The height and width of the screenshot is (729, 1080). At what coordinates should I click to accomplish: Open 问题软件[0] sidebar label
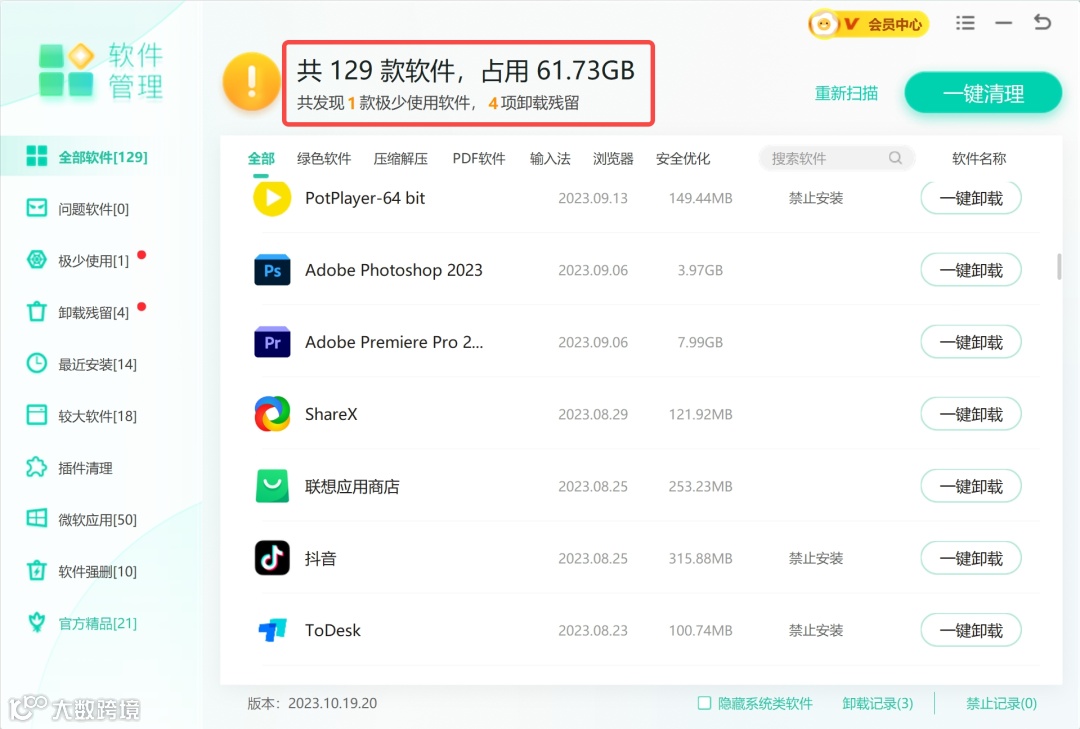tap(93, 209)
